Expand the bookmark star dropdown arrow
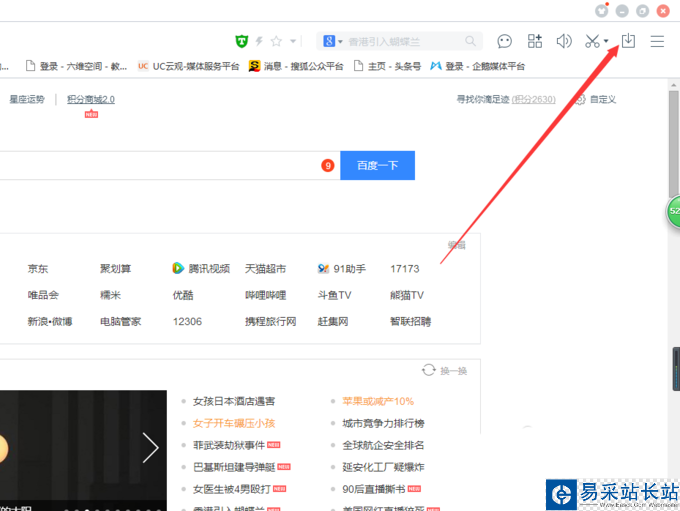Viewport: 680px width, 511px height. (x=293, y=42)
